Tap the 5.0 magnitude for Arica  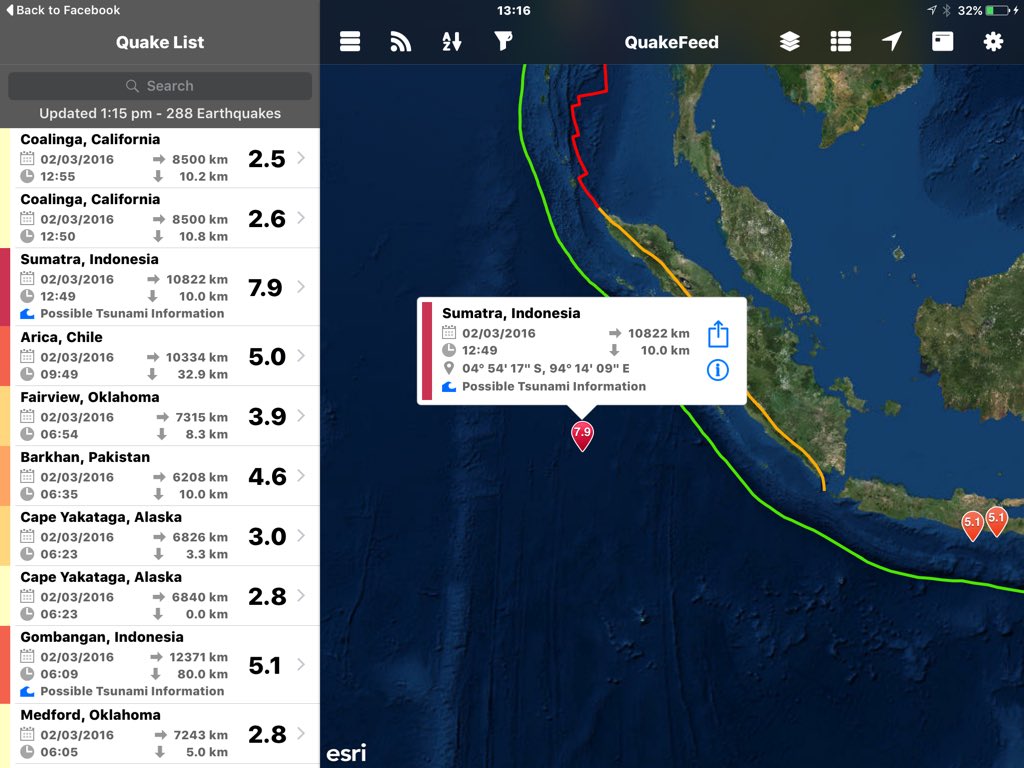(267, 357)
